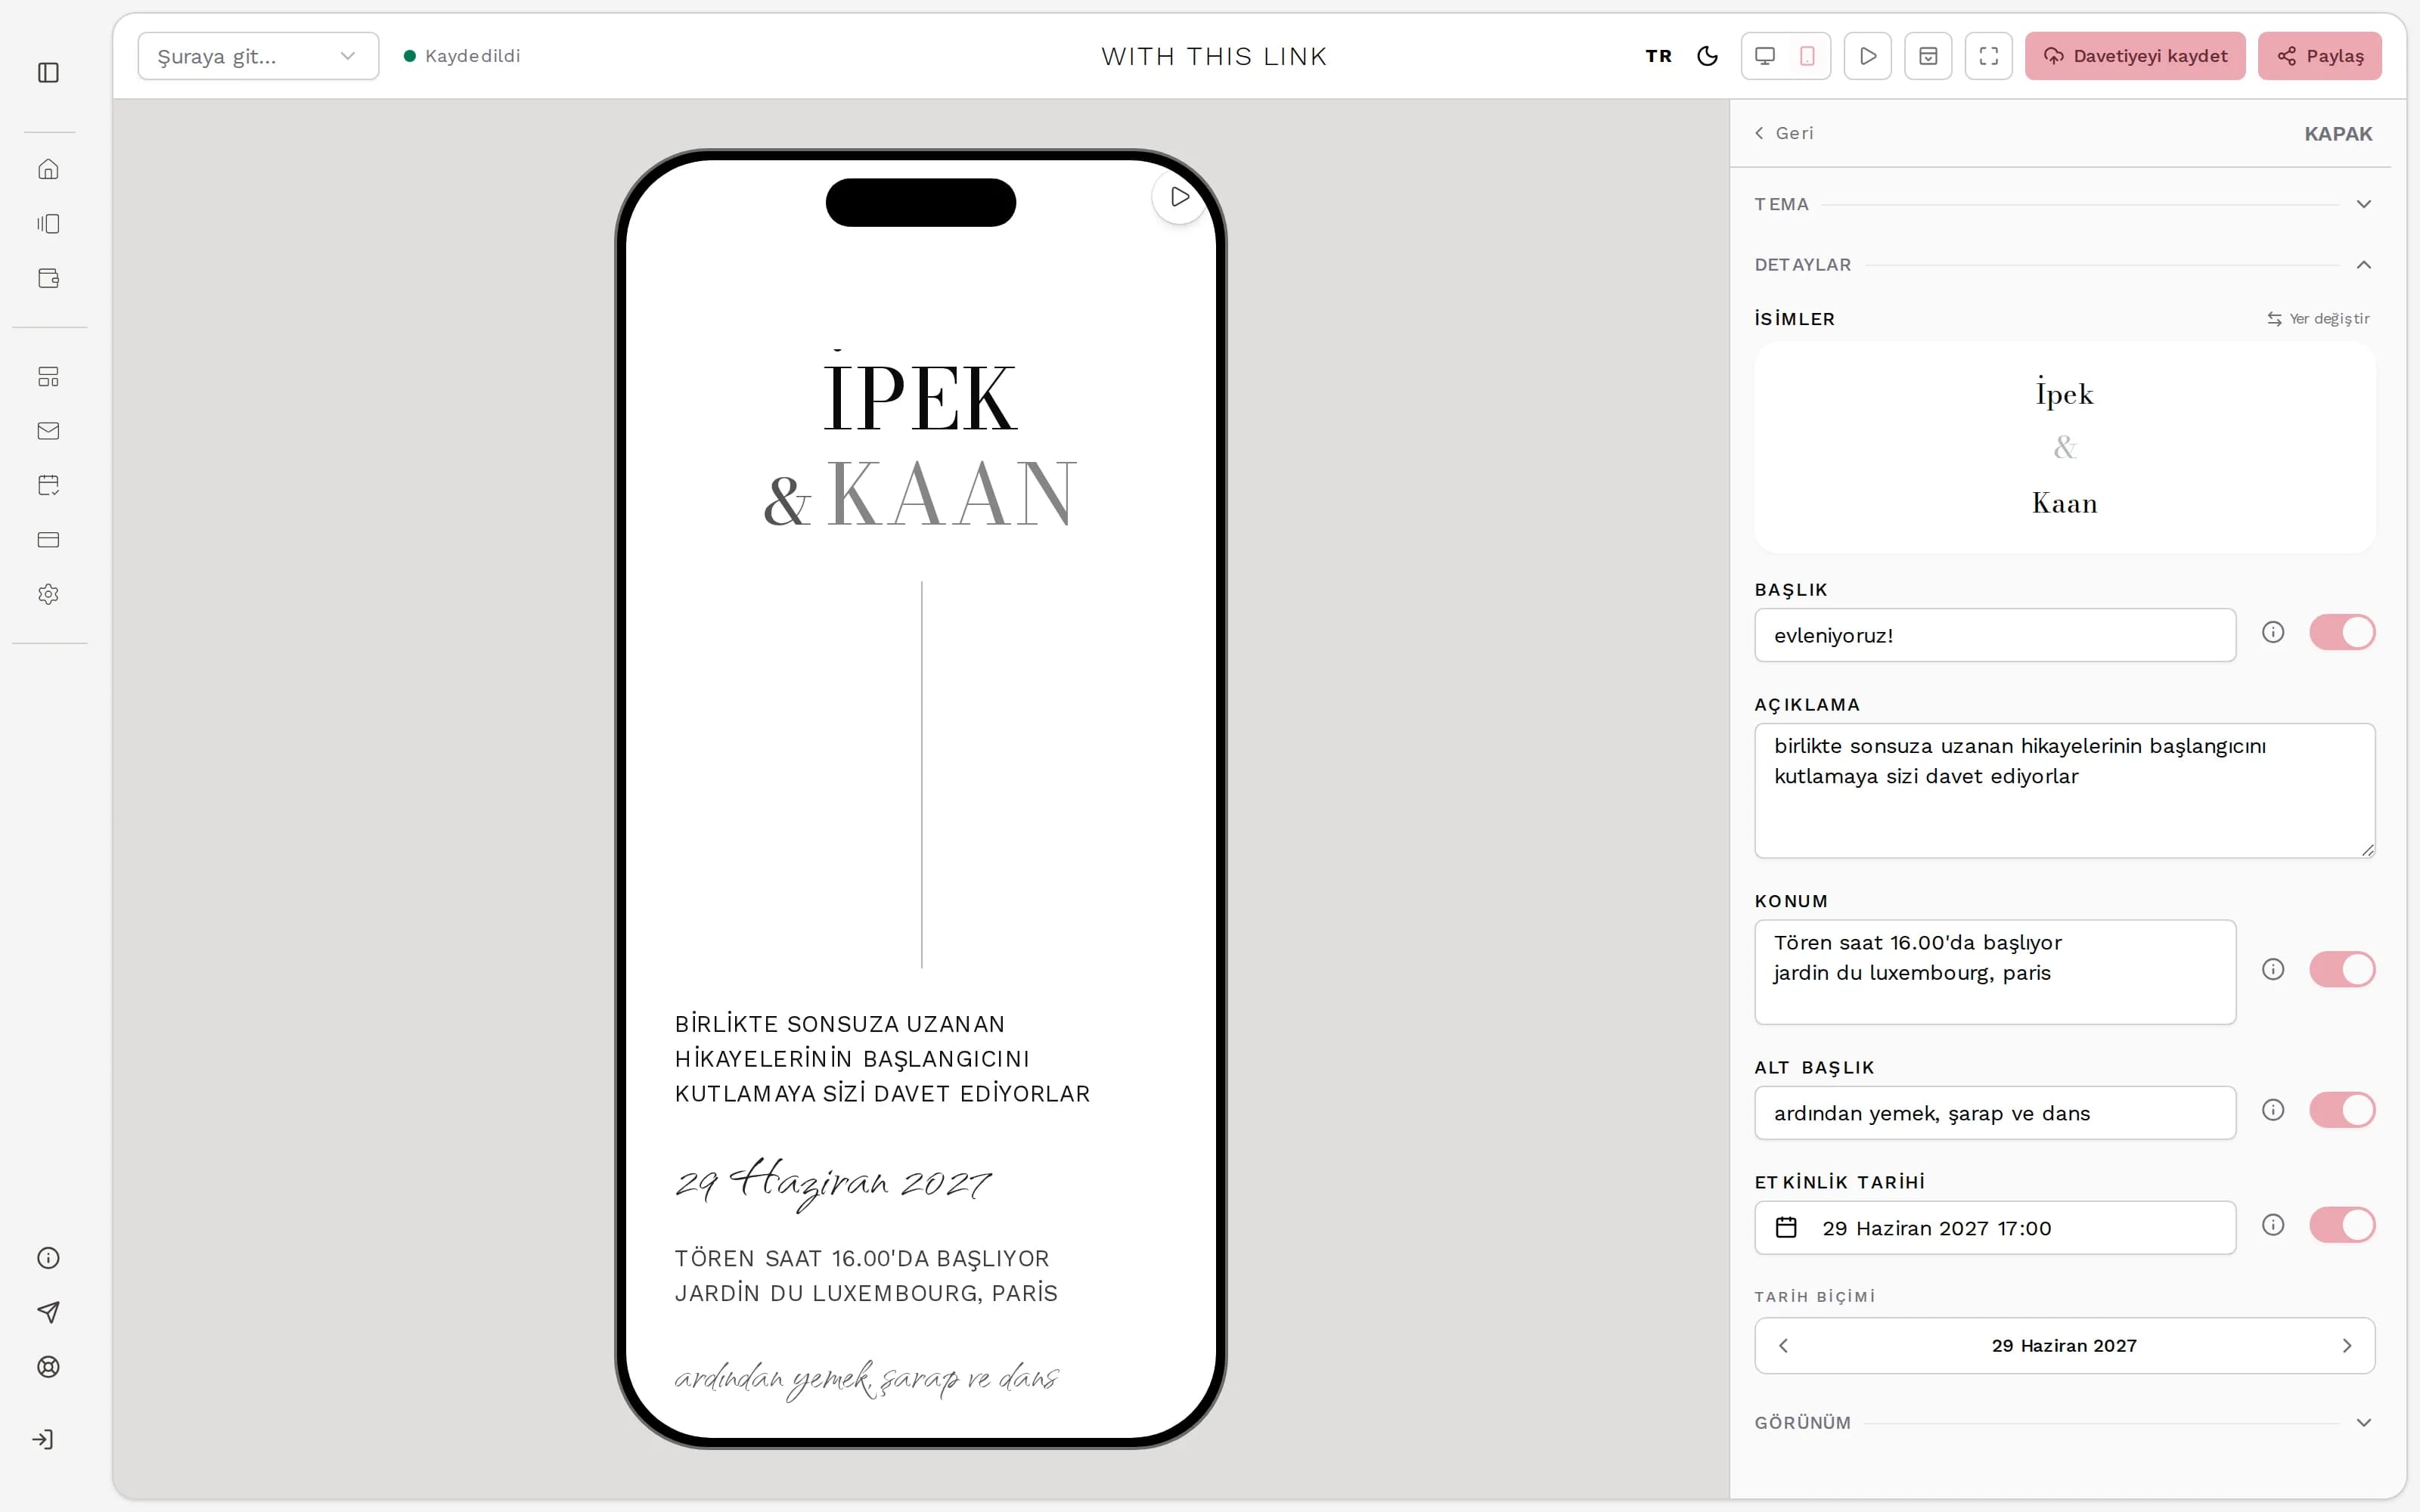Disable the Etkinlik Tarihi toggle
Viewport: 2420px width, 1512px height.
(x=2342, y=1225)
